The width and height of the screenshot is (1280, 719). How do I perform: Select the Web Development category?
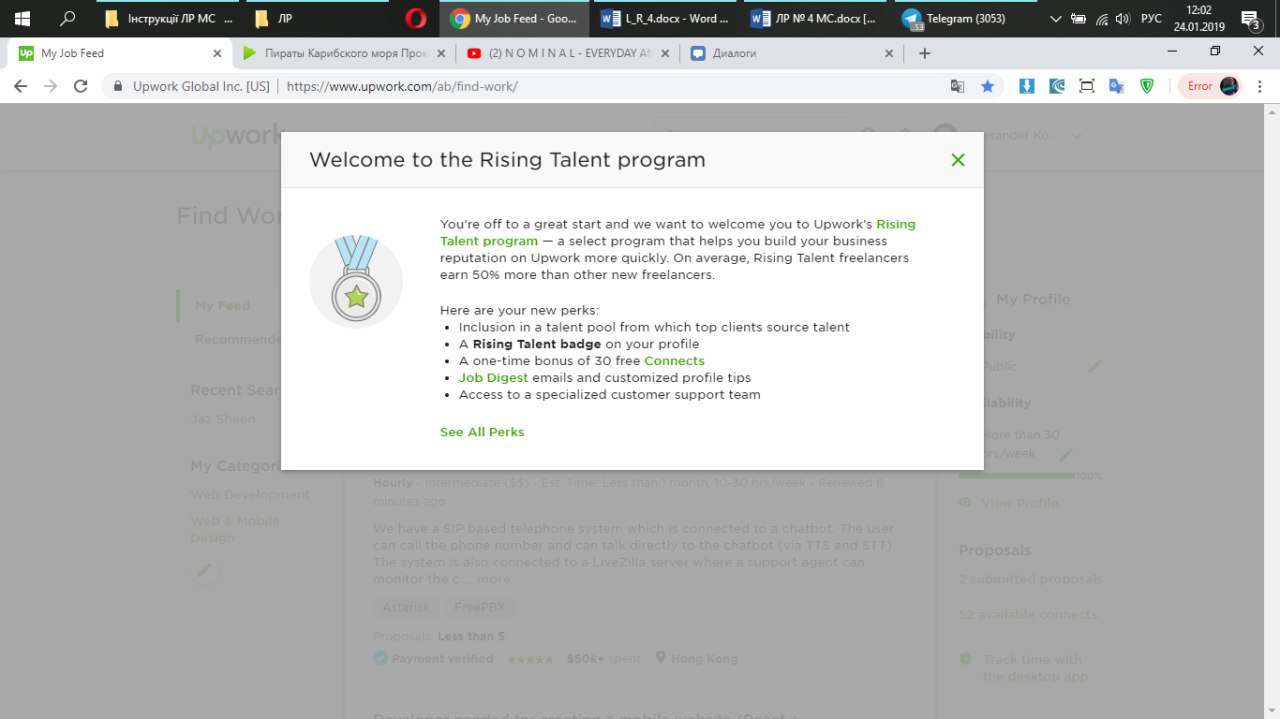click(250, 495)
